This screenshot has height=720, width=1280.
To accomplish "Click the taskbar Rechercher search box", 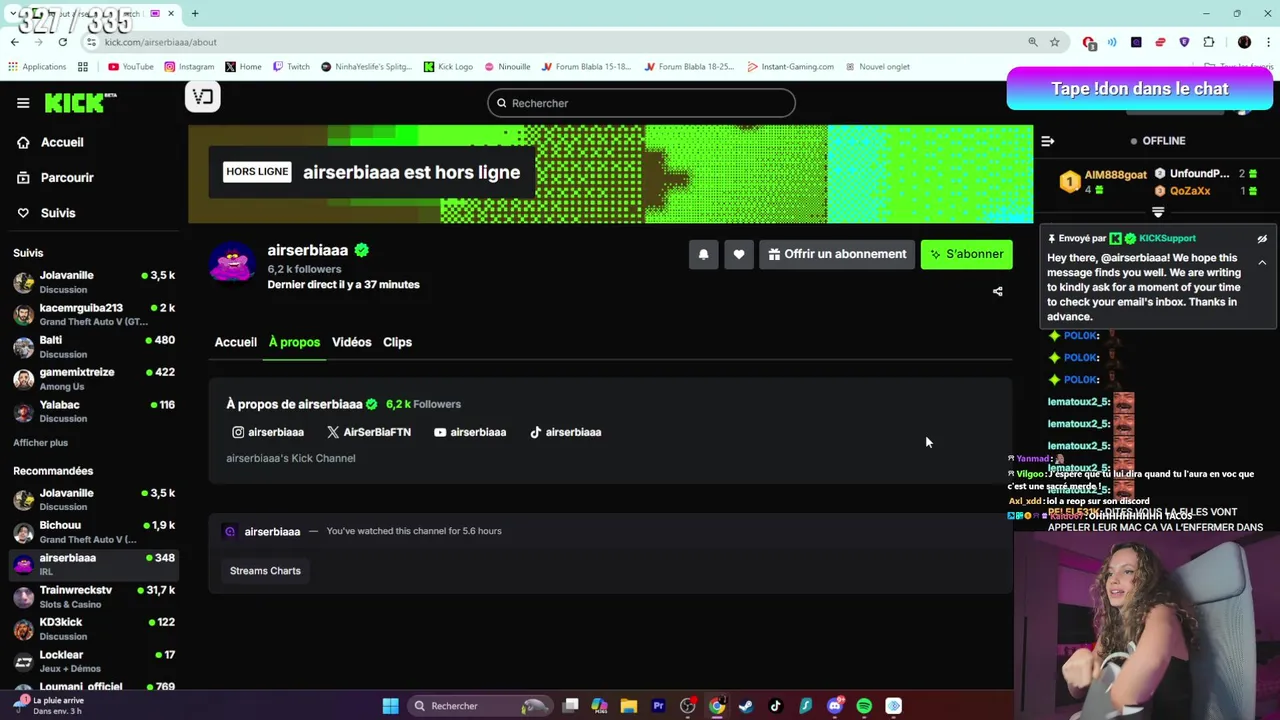I will pos(480,706).
